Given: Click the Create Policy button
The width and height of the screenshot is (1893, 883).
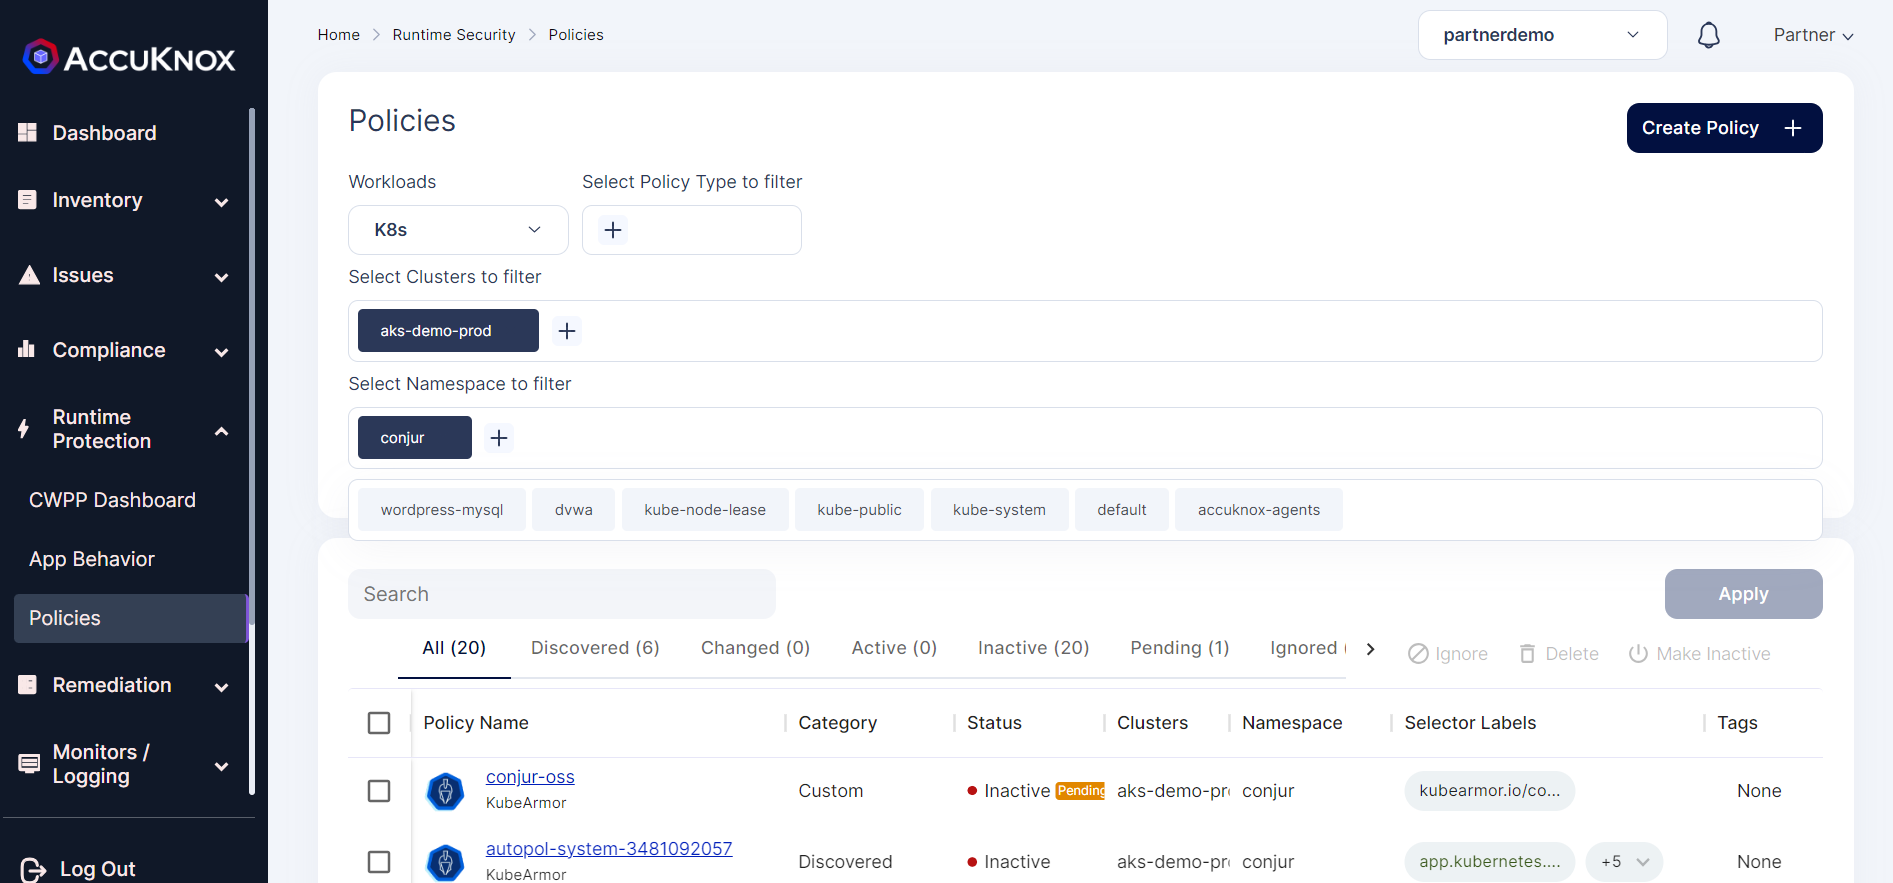Looking at the screenshot, I should 1724,128.
